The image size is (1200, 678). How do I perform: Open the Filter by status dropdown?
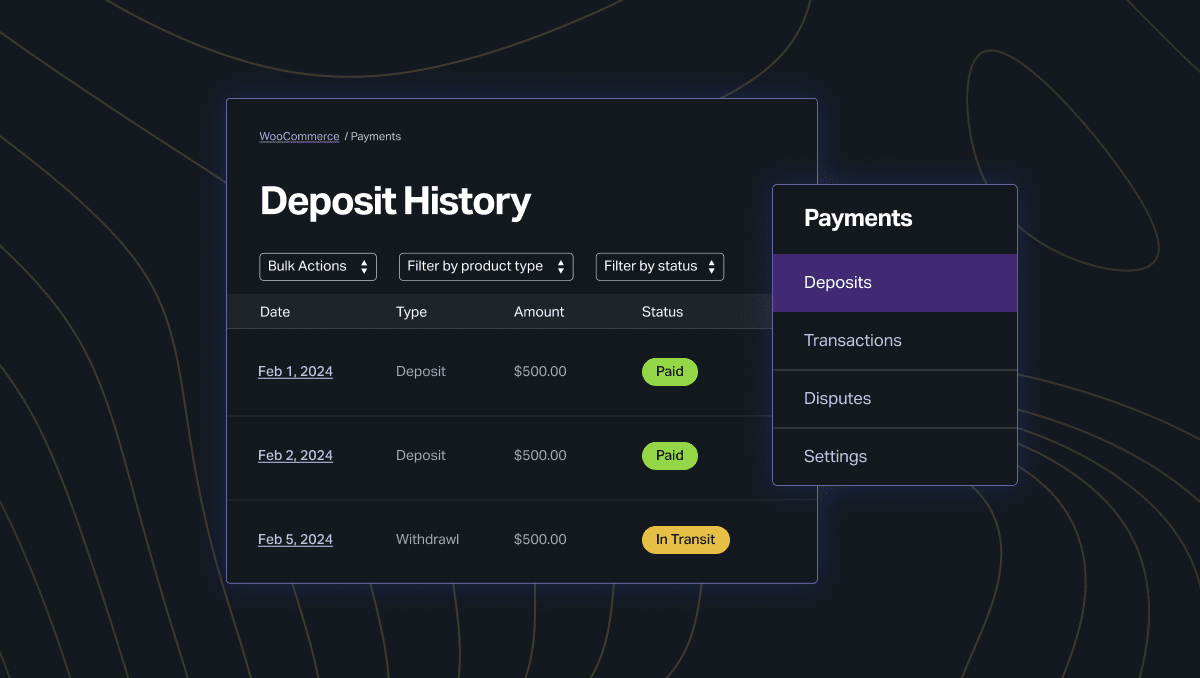point(659,267)
